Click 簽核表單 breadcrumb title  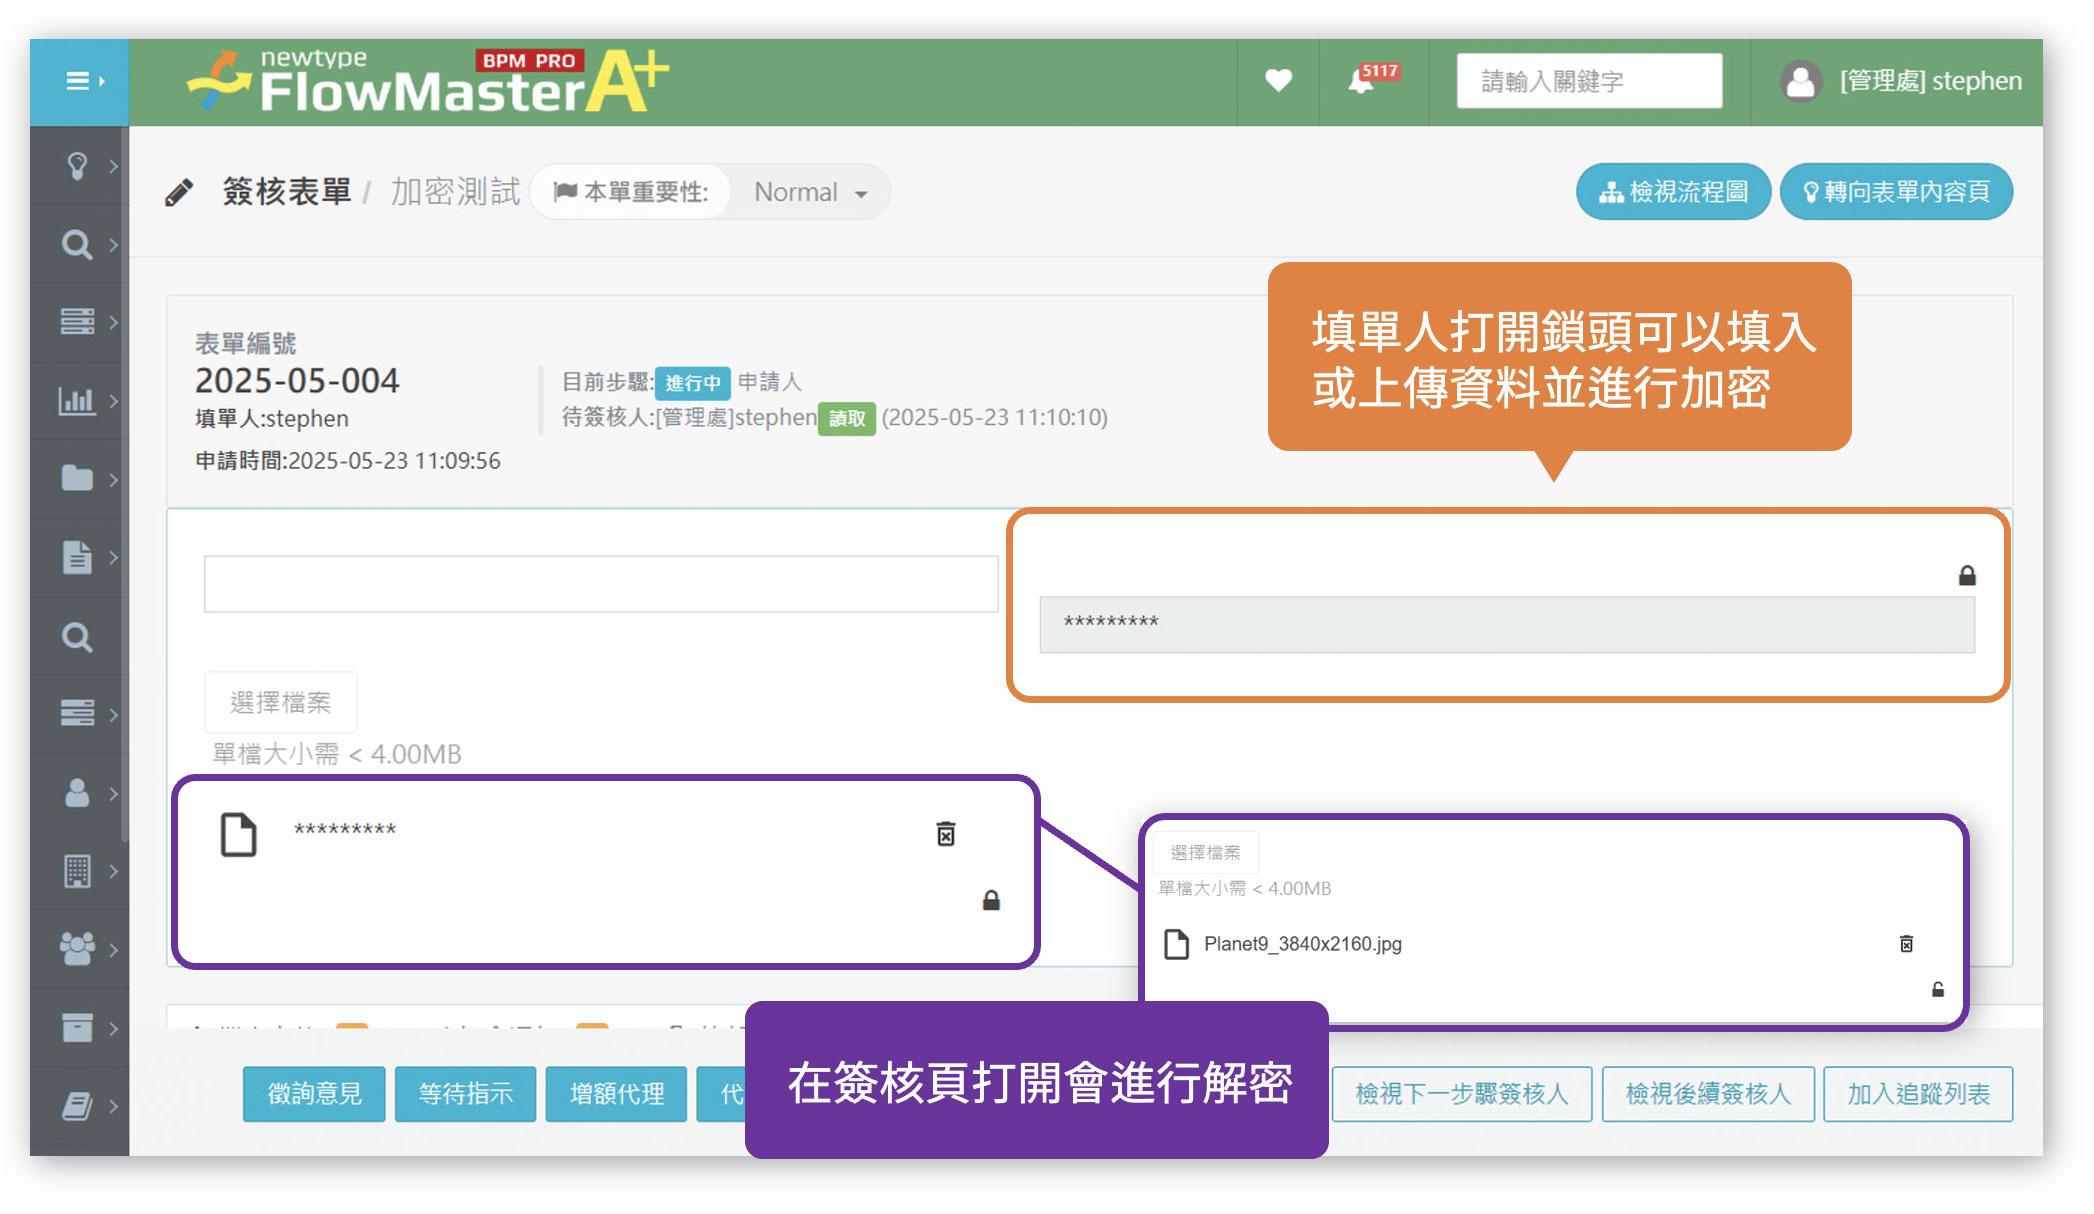(x=286, y=191)
